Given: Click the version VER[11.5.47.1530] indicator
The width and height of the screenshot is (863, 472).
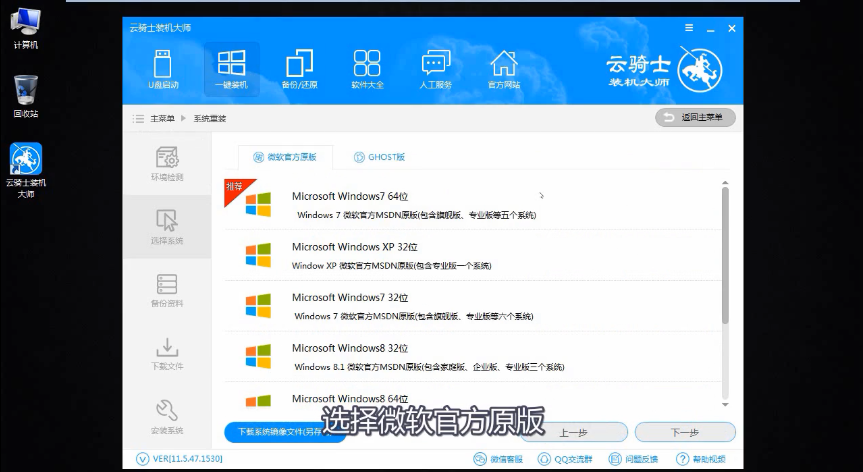Looking at the screenshot, I should pos(179,459).
